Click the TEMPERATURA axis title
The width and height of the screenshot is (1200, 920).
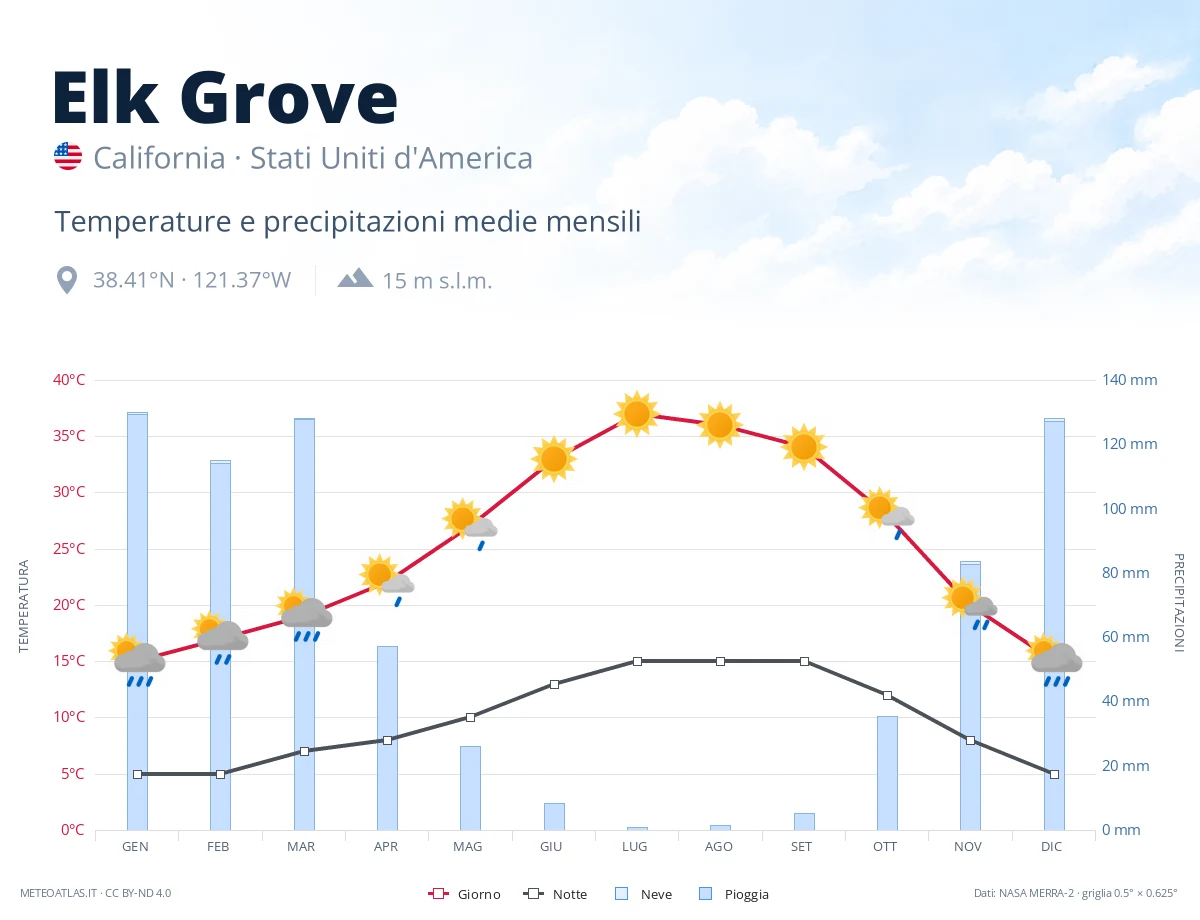pyautogui.click(x=24, y=606)
